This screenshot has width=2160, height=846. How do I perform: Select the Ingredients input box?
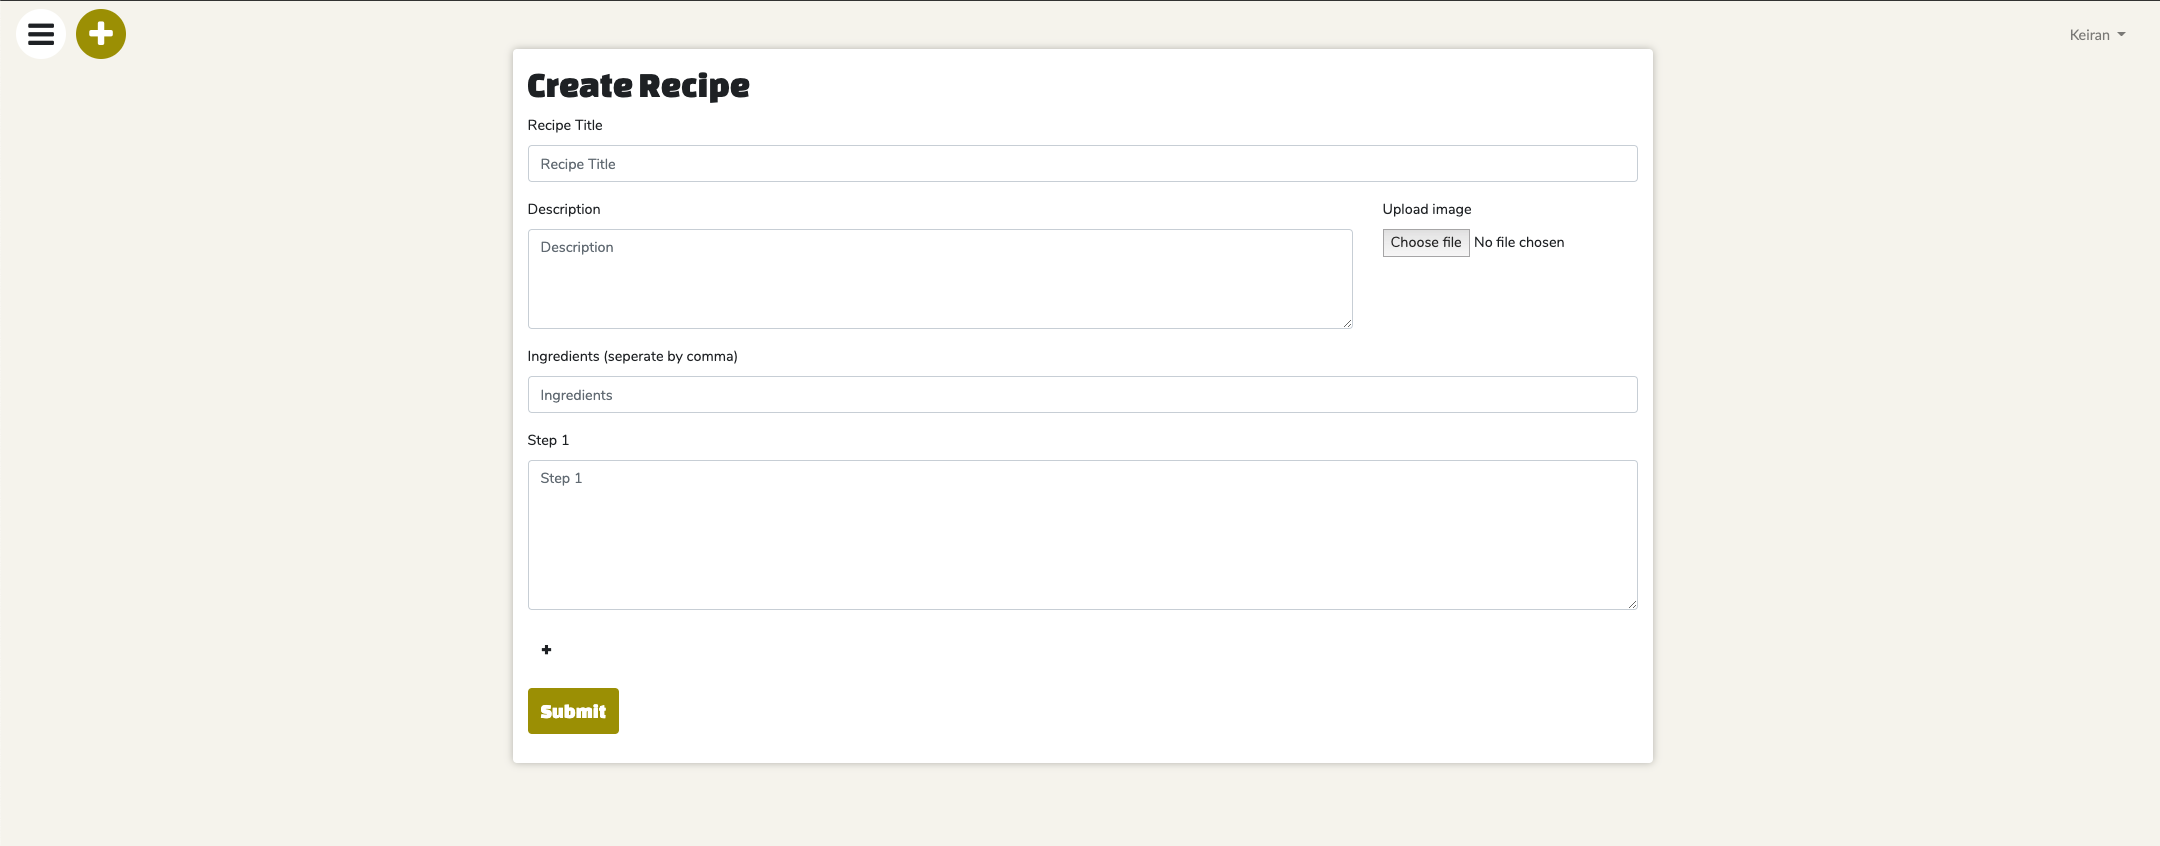tap(1082, 395)
